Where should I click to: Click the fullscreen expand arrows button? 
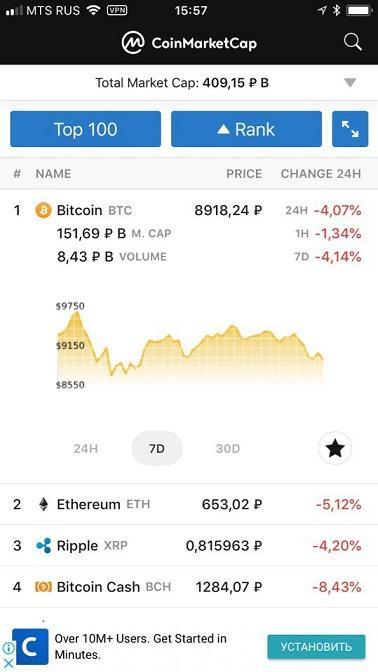click(350, 129)
